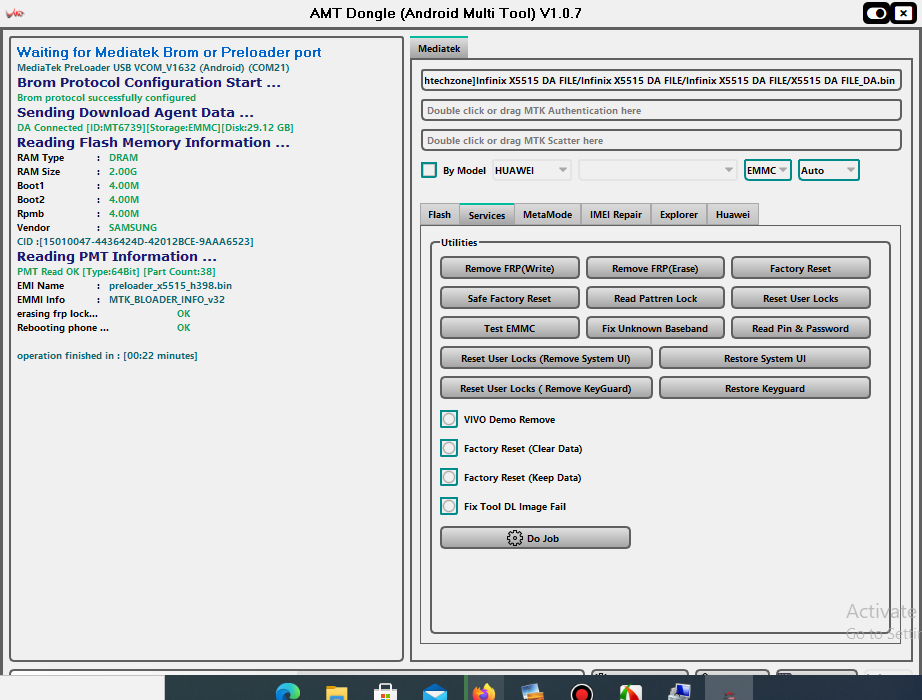Screen dimensions: 922x700
Task: Select Factory Reset (Clear Data) radio option
Action: (x=449, y=448)
